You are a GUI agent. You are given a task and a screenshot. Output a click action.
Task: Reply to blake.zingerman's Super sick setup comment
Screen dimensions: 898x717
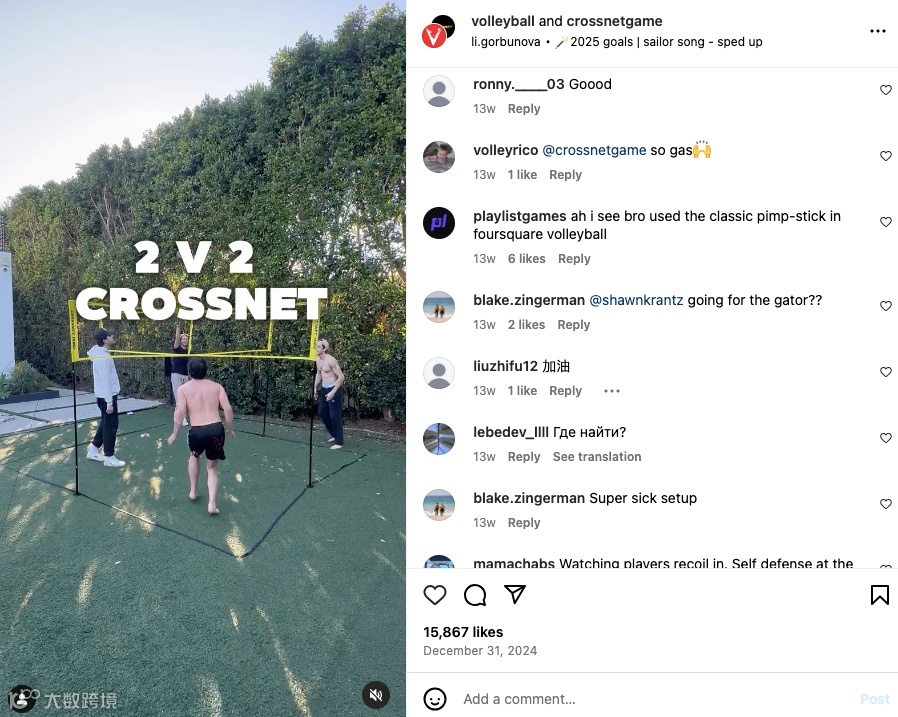point(524,523)
